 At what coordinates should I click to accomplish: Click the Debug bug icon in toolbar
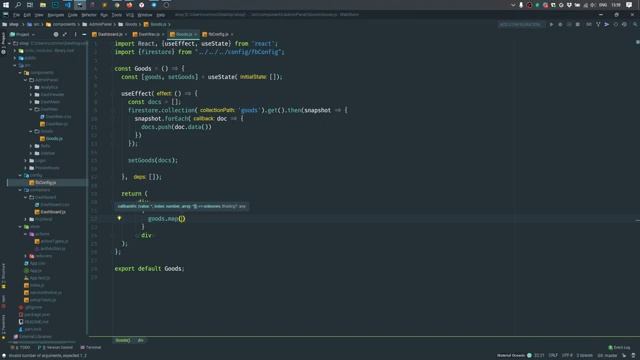pos(560,24)
